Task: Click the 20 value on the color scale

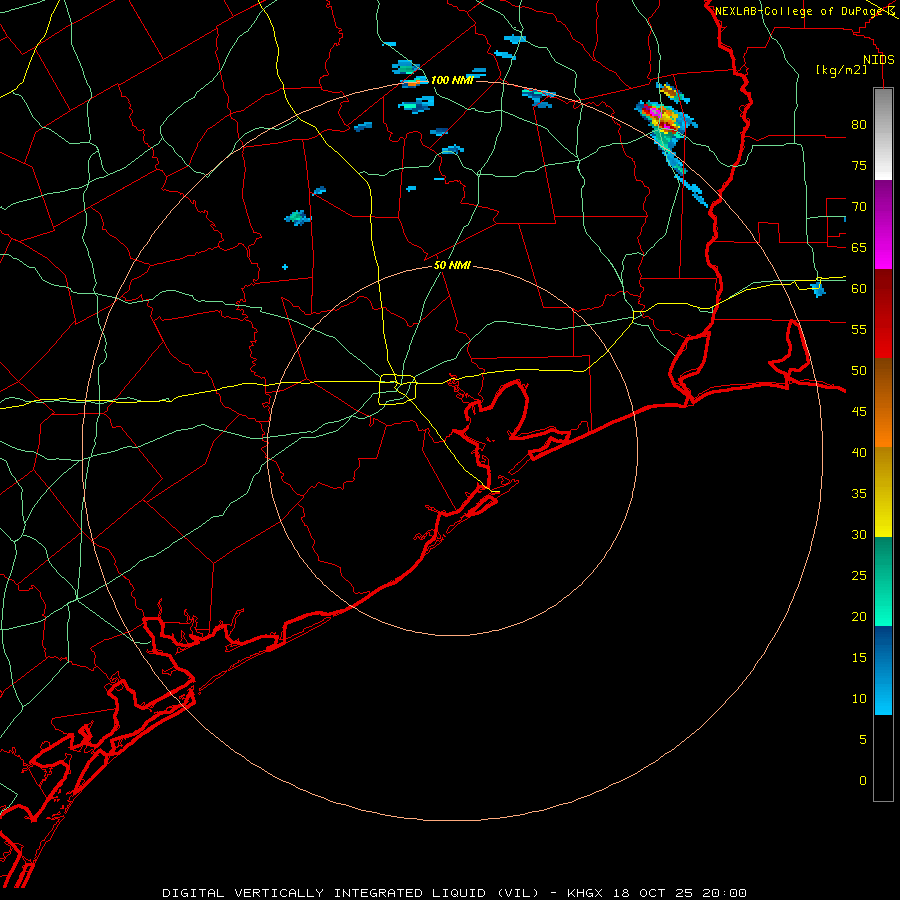Action: (x=859, y=616)
